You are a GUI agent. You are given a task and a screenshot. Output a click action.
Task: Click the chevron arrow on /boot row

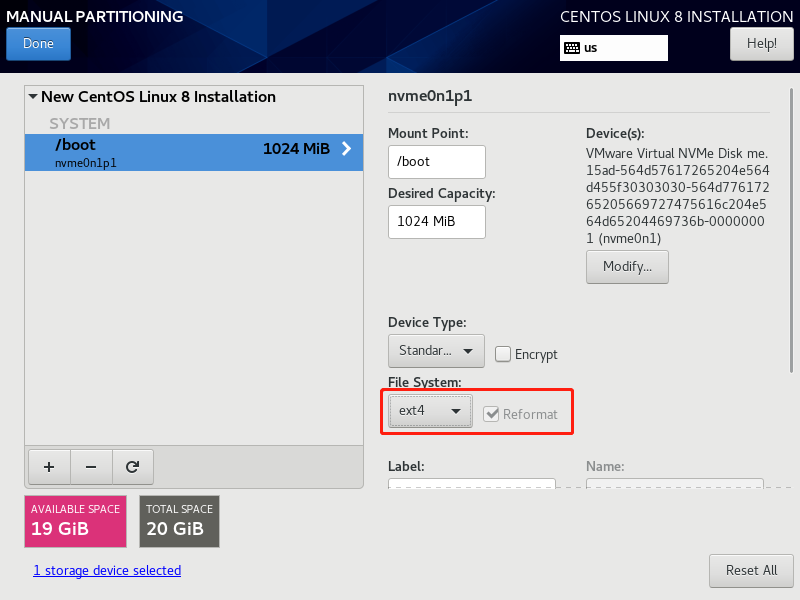(x=346, y=148)
